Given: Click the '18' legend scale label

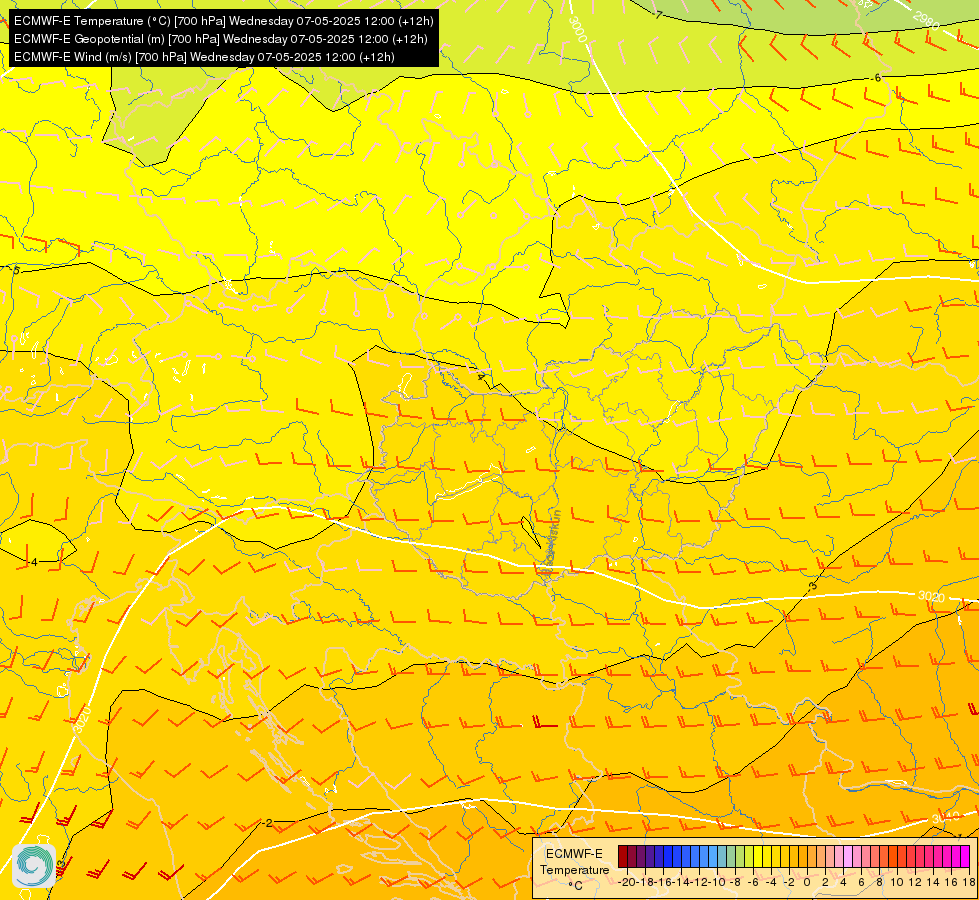Looking at the screenshot, I should click(x=969, y=883).
